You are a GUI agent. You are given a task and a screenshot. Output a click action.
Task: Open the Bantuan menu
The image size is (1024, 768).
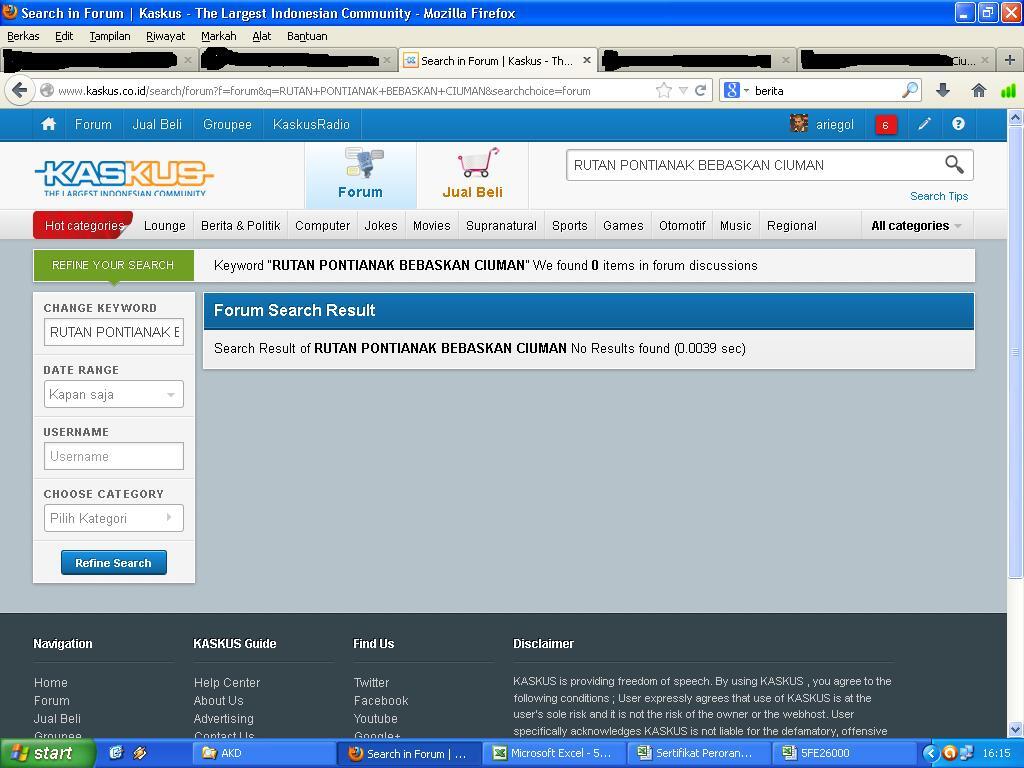pos(307,36)
